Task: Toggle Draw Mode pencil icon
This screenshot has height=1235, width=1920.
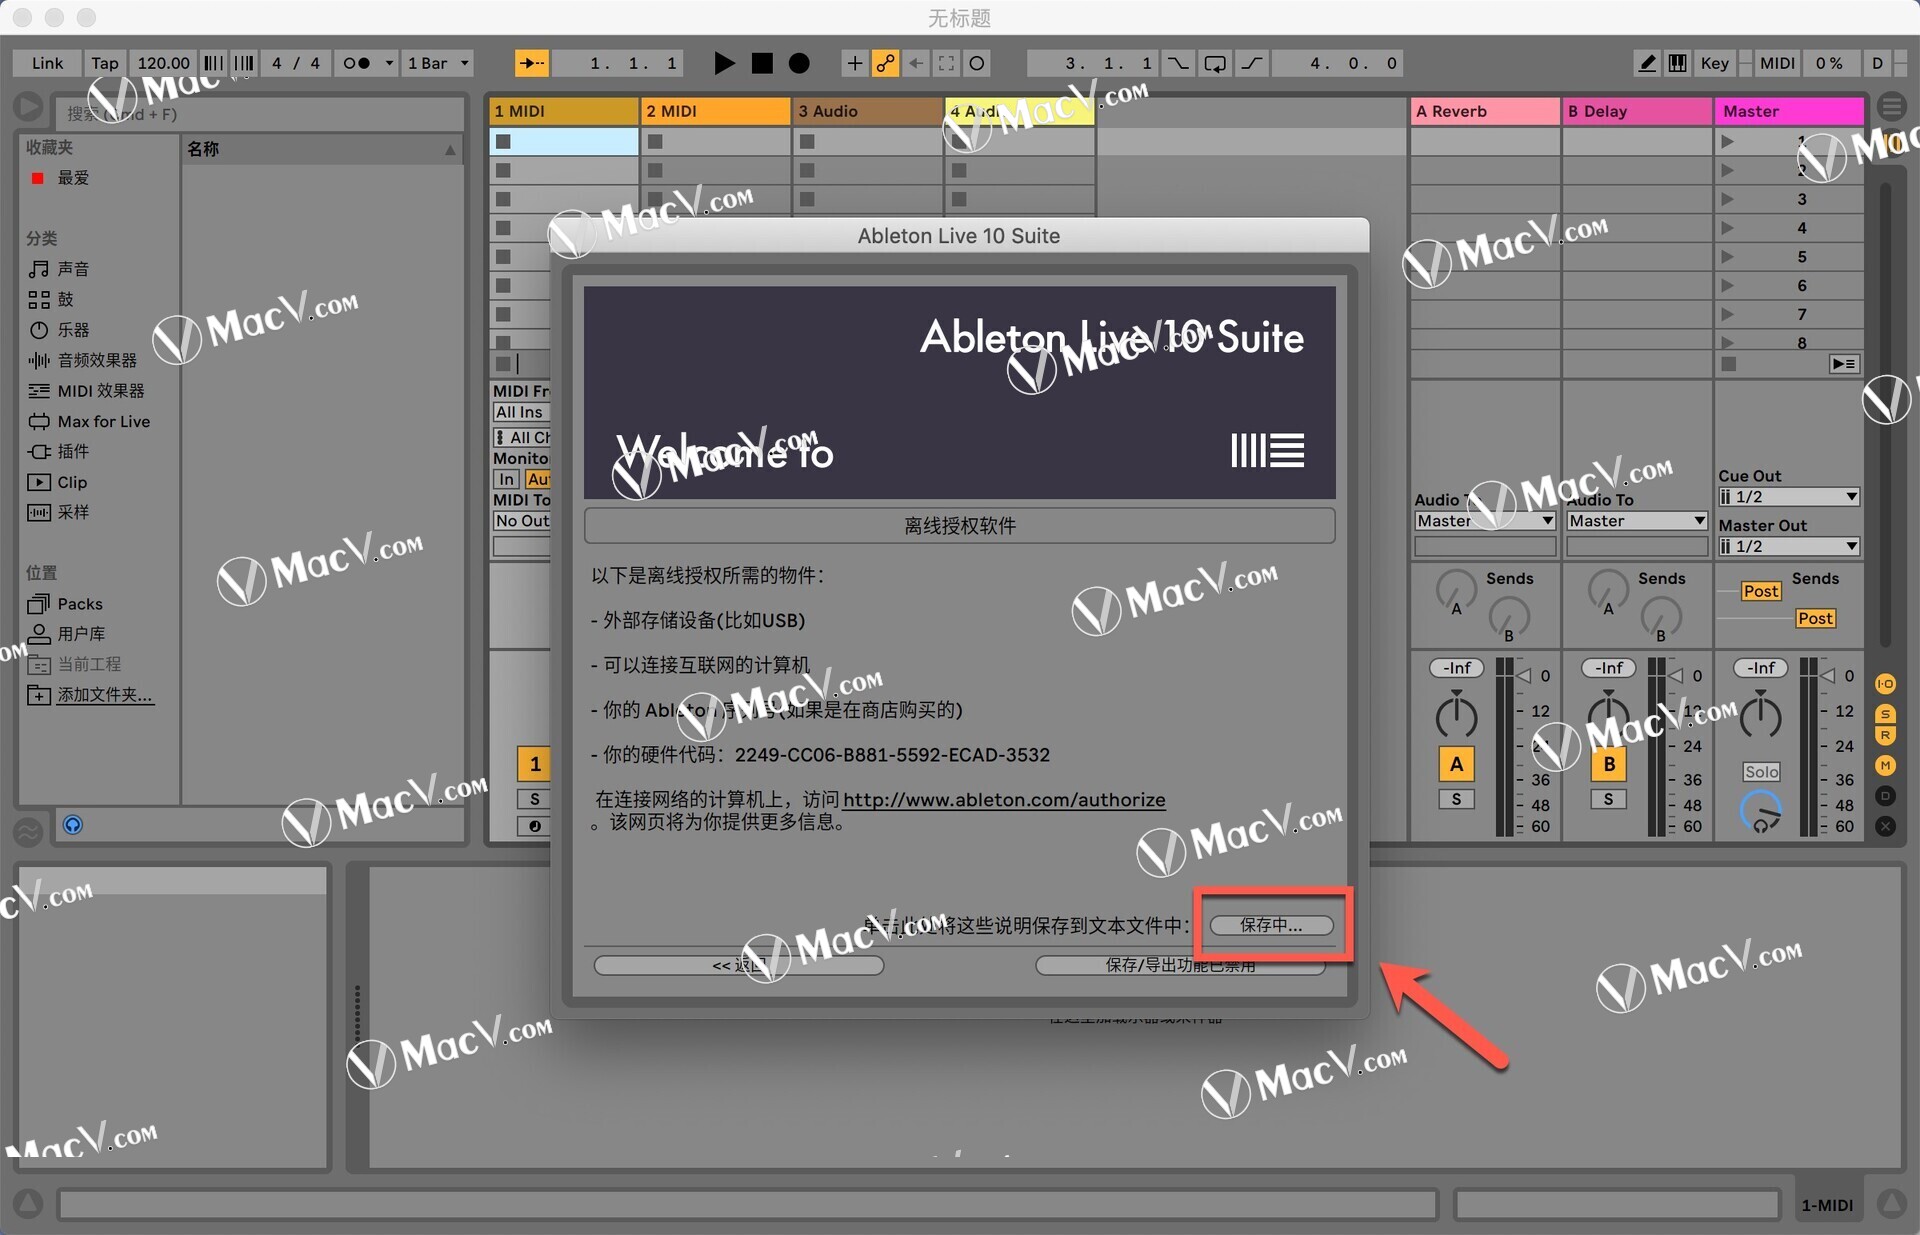Action: coord(1647,63)
